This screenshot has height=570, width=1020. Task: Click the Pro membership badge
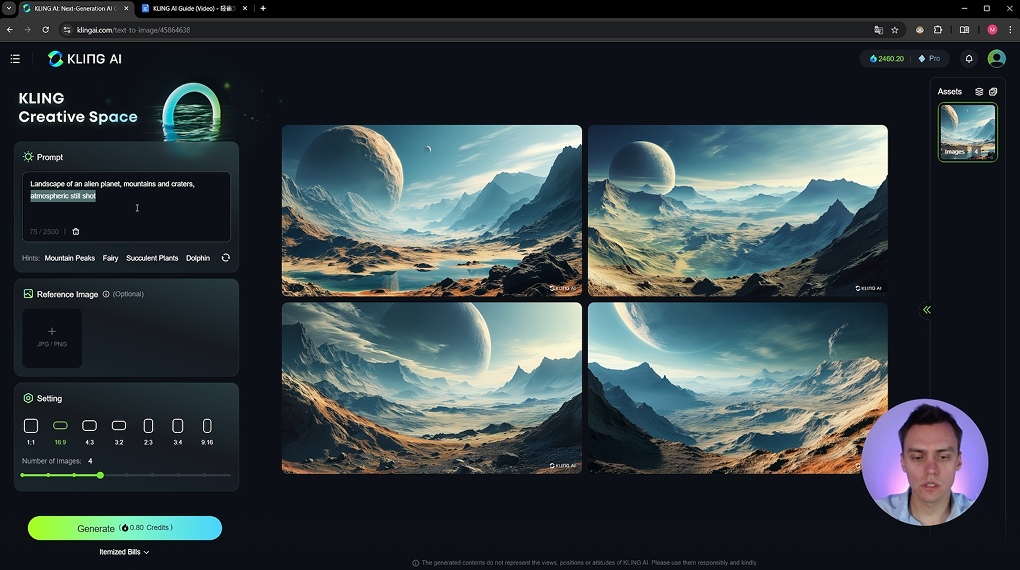(929, 59)
